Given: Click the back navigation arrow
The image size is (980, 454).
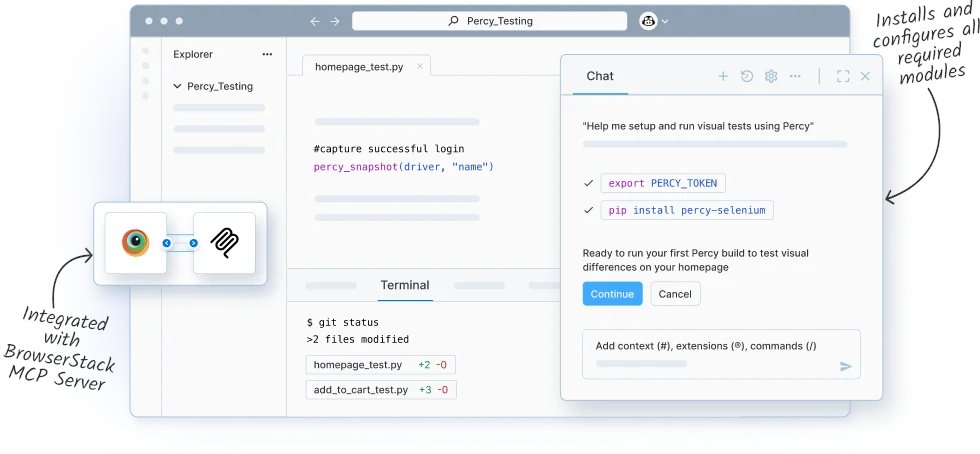Looking at the screenshot, I should (x=315, y=21).
